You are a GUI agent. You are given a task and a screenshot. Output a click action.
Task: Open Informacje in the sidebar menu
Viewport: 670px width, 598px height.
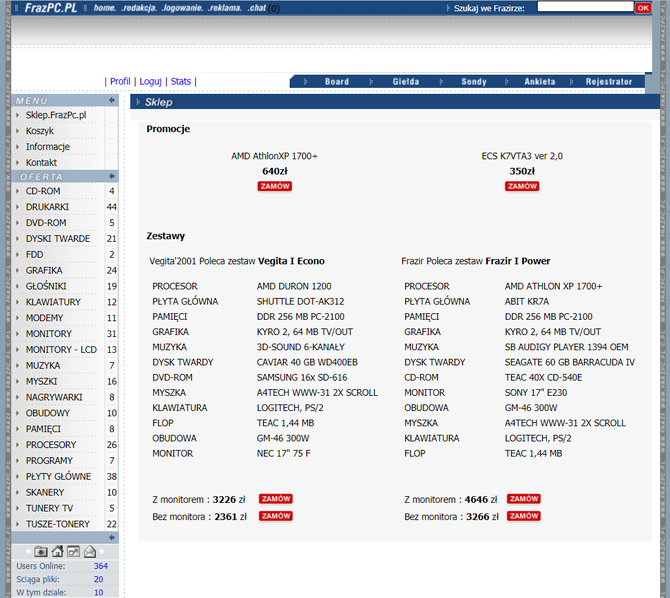[x=48, y=147]
